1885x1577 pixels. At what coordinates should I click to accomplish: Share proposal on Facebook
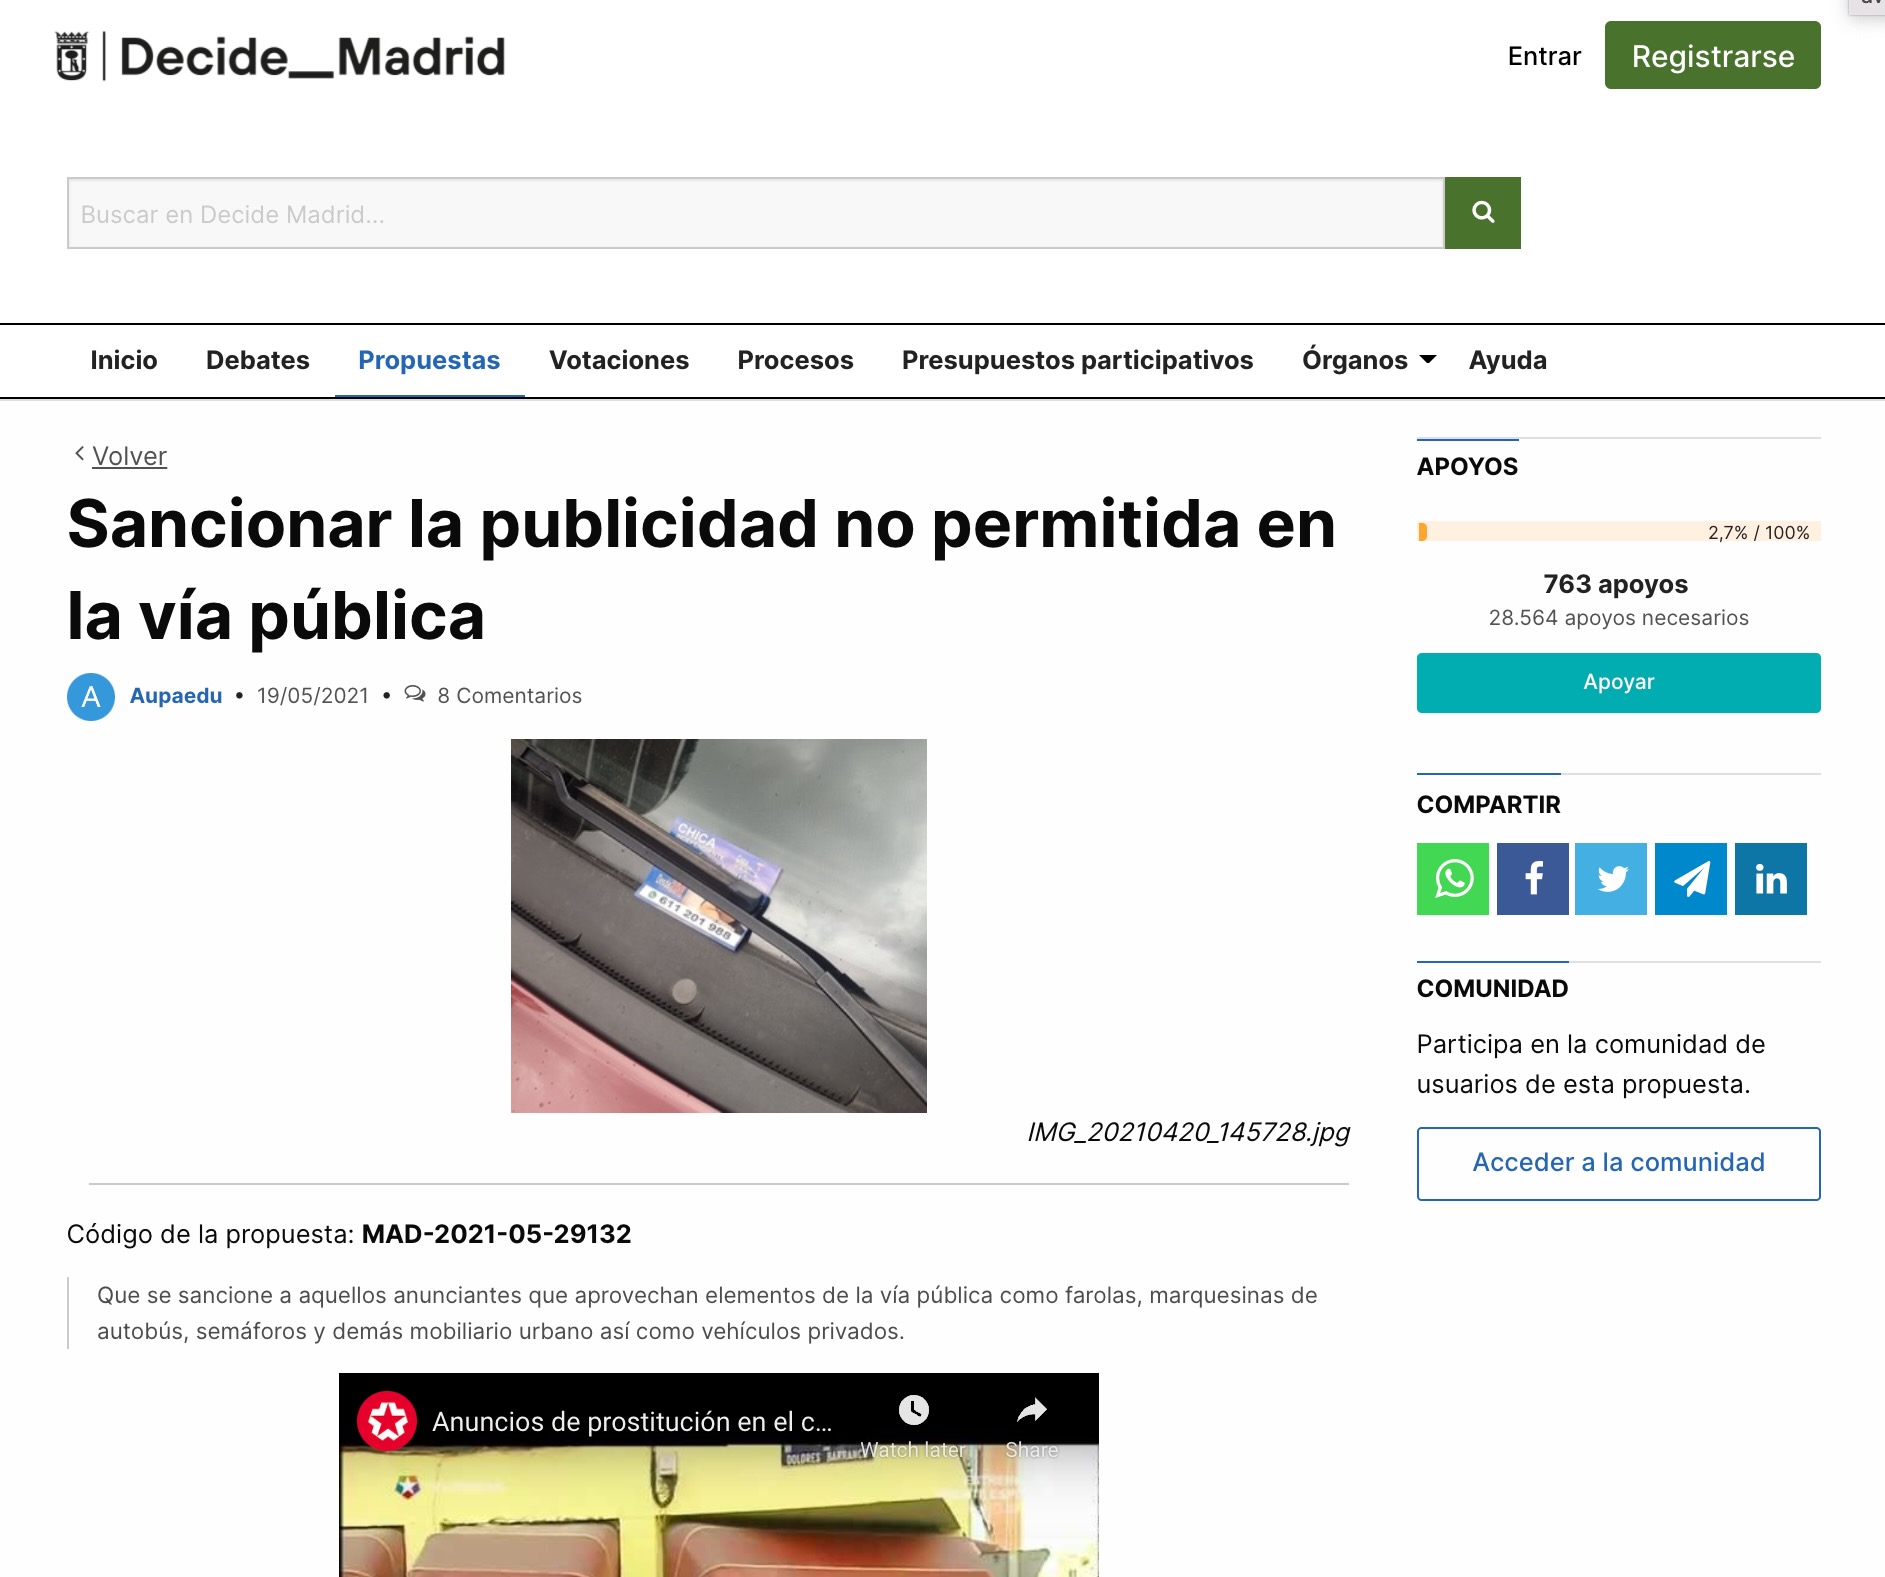1532,879
